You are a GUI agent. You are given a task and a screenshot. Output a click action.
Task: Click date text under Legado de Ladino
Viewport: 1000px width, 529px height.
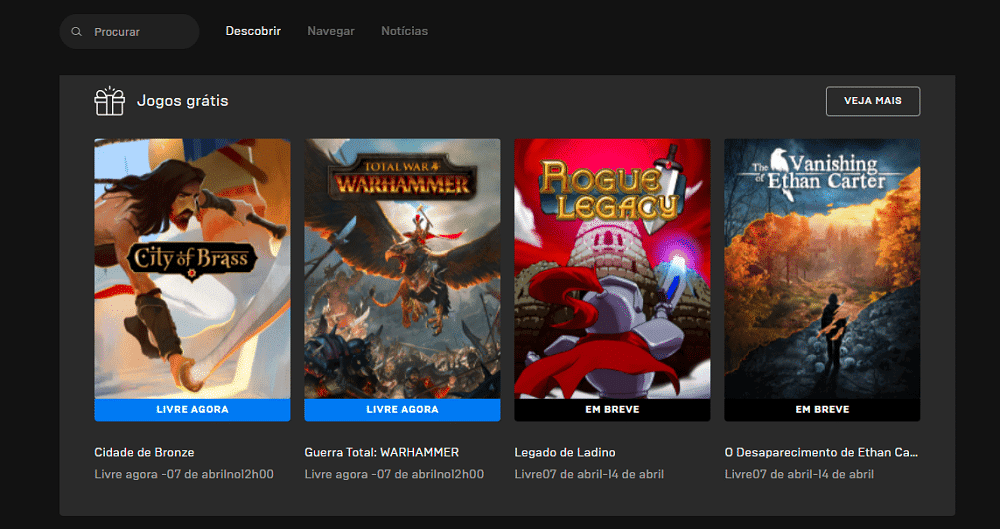[589, 474]
